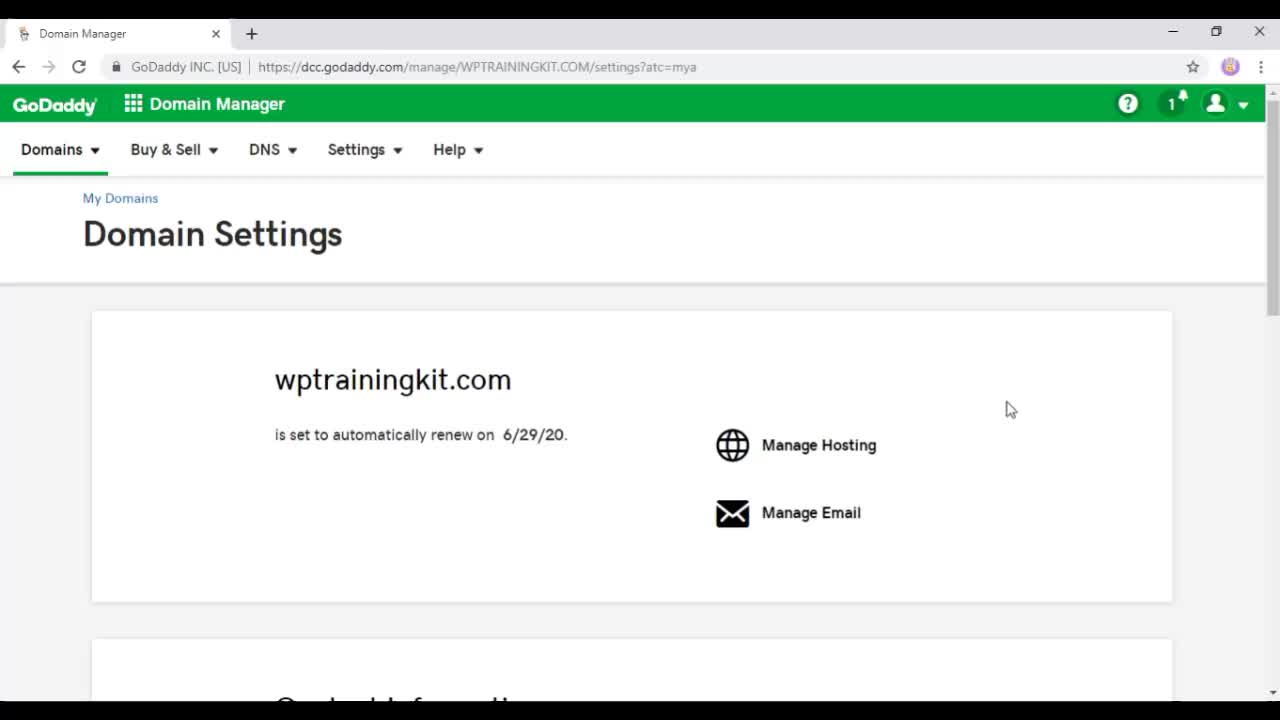Click the renewal date 6/29/20
The width and height of the screenshot is (1280, 720).
click(534, 435)
